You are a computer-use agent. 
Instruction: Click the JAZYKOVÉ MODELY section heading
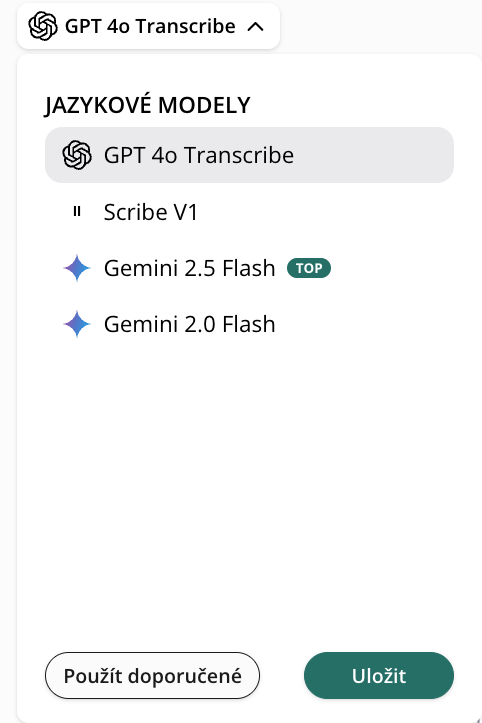pyautogui.click(x=148, y=104)
